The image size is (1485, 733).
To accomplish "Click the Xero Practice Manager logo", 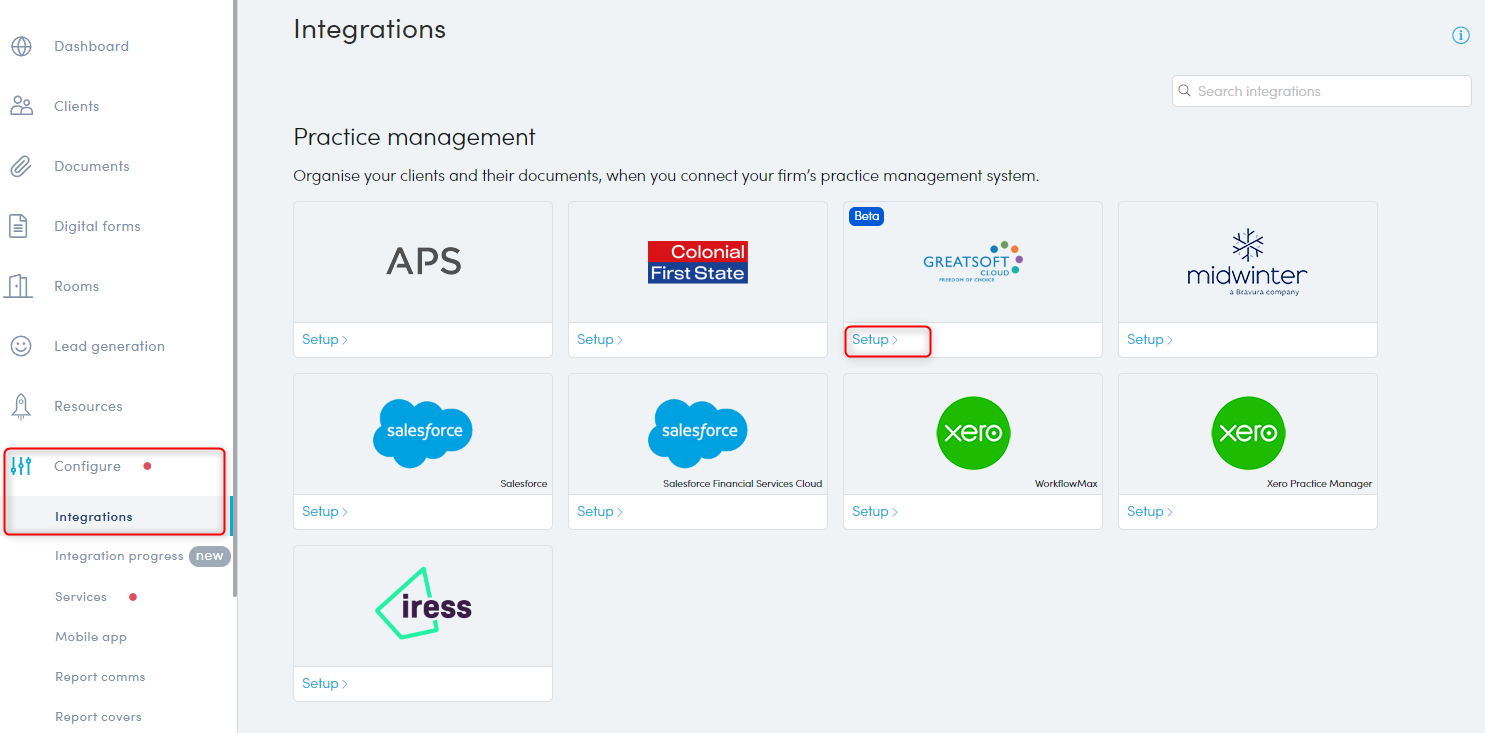I will click(x=1248, y=433).
